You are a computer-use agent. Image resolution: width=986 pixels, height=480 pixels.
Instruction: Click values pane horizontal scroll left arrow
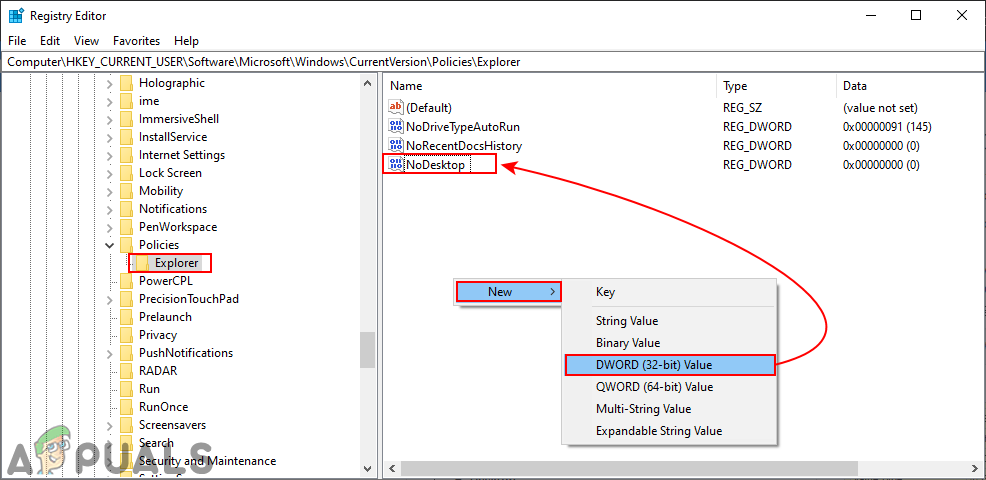point(392,469)
